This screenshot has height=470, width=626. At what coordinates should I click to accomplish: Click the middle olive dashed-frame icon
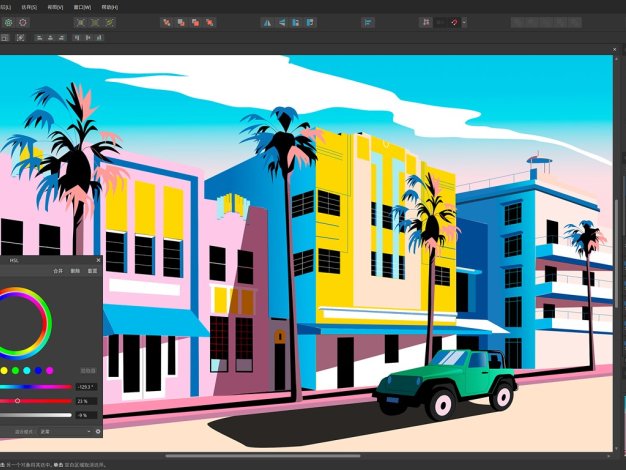point(95,23)
